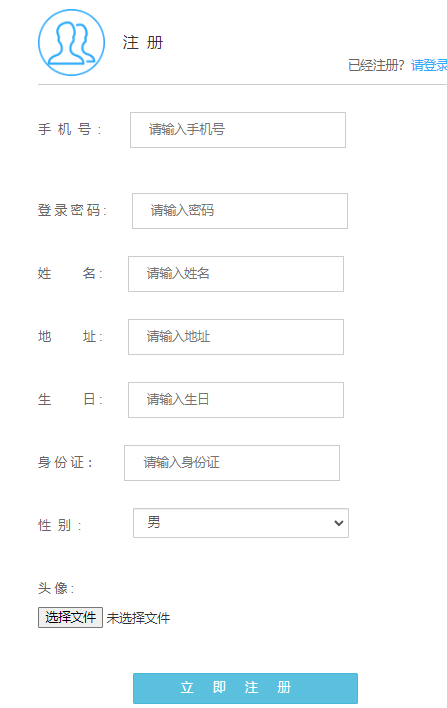
Task: Click the 注册 page heading
Action: [143, 43]
